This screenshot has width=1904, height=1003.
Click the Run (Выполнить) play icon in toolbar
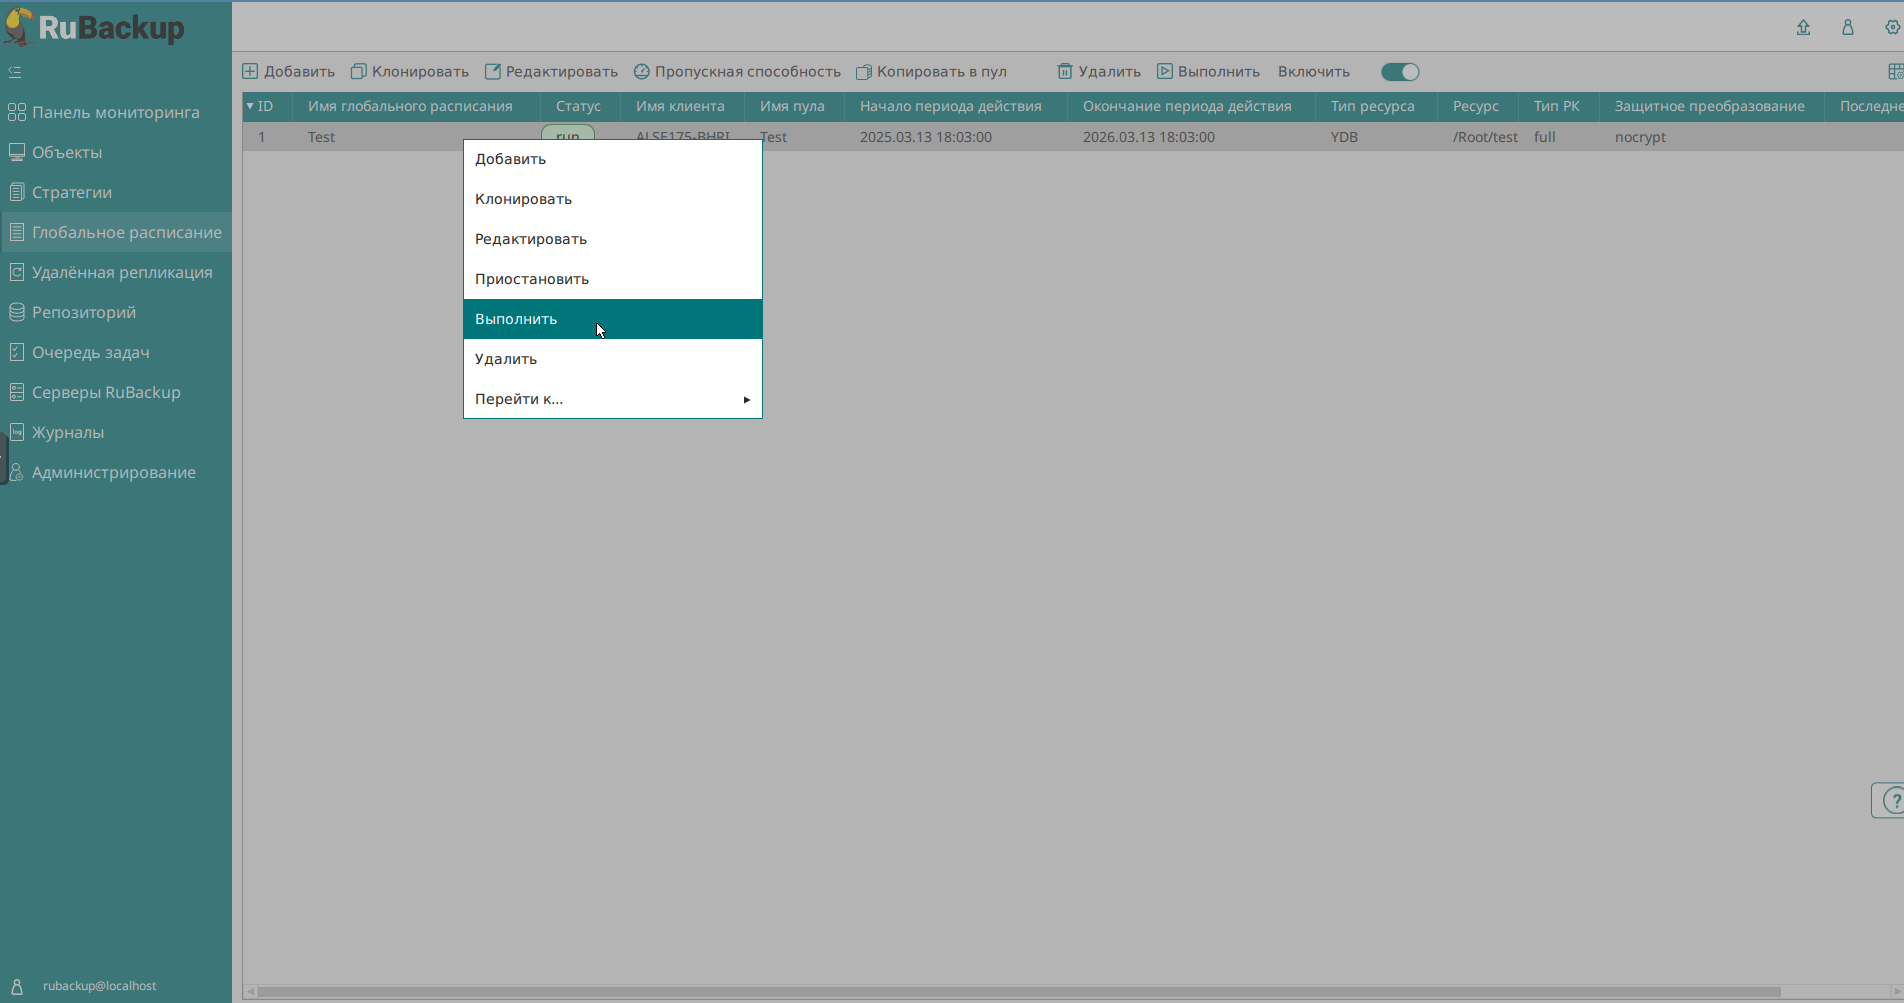[x=1165, y=72]
